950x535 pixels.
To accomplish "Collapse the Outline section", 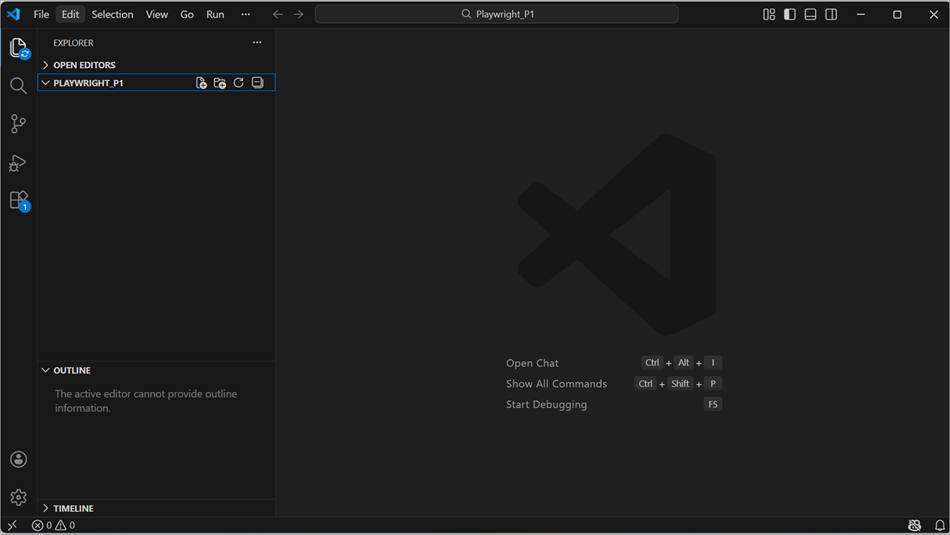I will 156,370.
